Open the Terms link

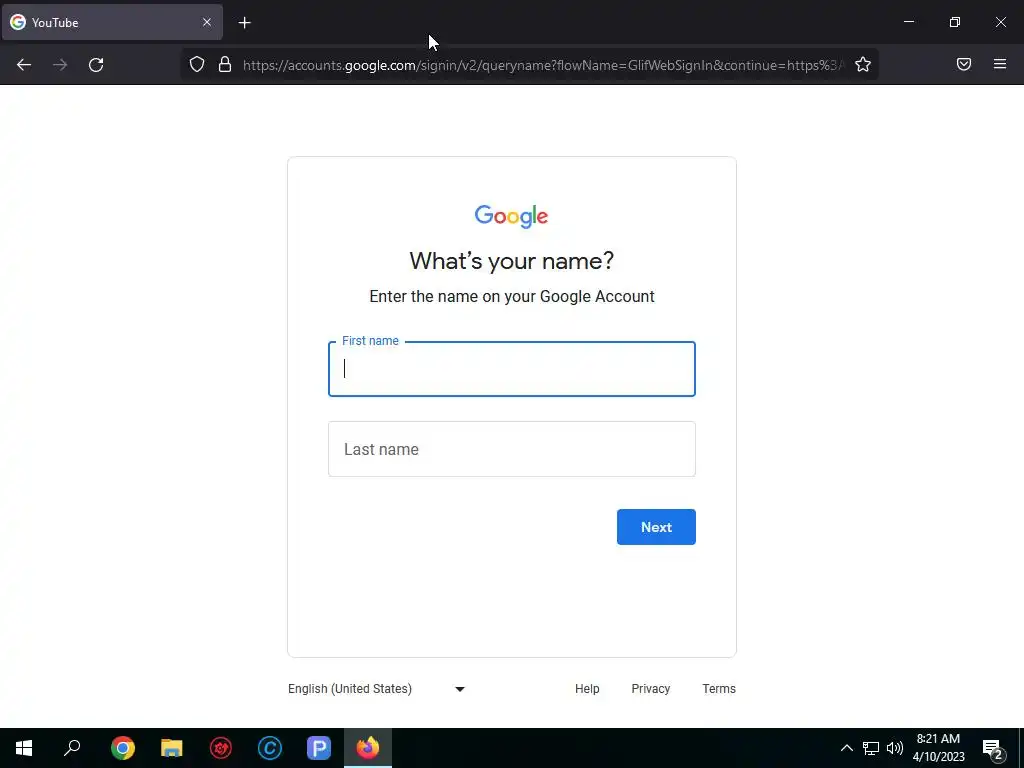719,688
